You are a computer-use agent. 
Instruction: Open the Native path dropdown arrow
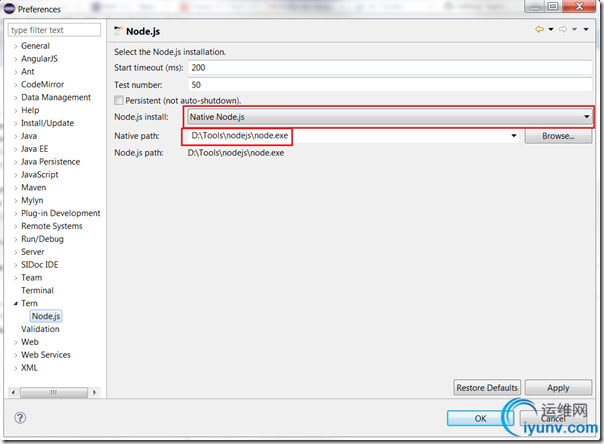[x=514, y=136]
